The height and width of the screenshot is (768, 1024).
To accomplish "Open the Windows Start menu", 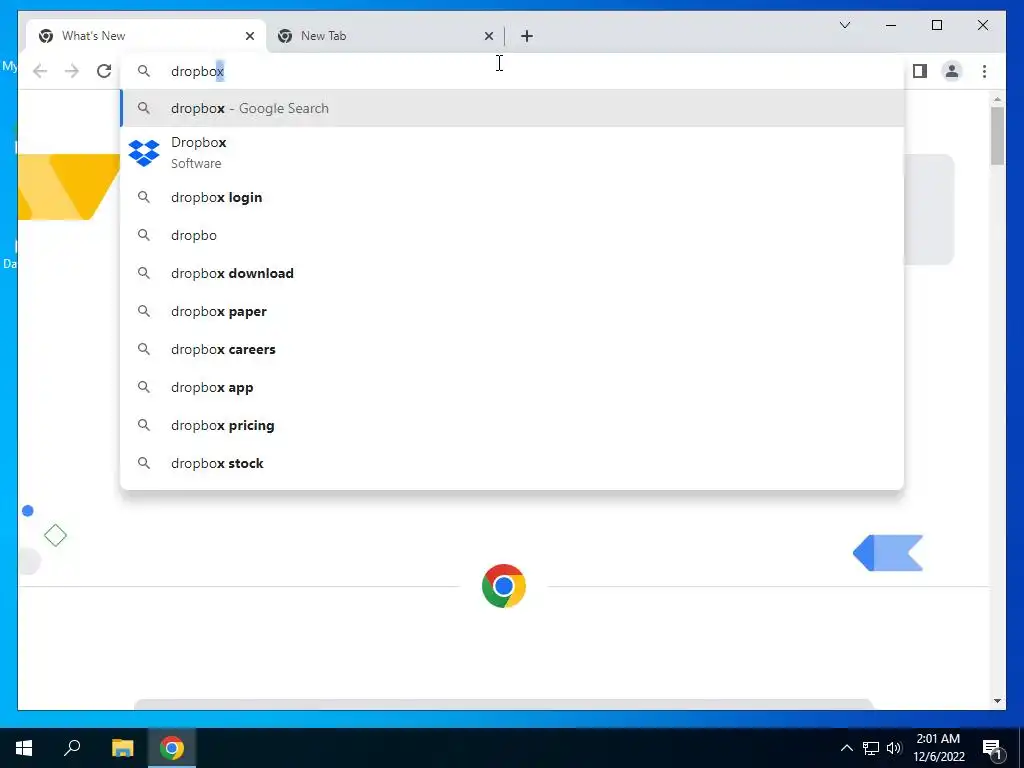I will pos(24,748).
